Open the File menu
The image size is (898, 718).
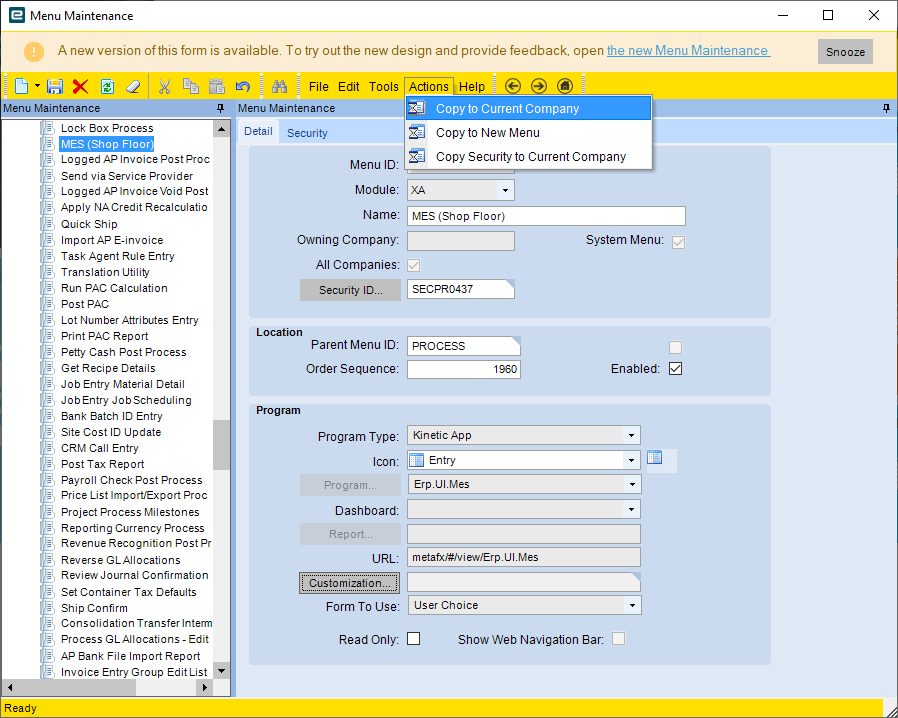tap(318, 86)
